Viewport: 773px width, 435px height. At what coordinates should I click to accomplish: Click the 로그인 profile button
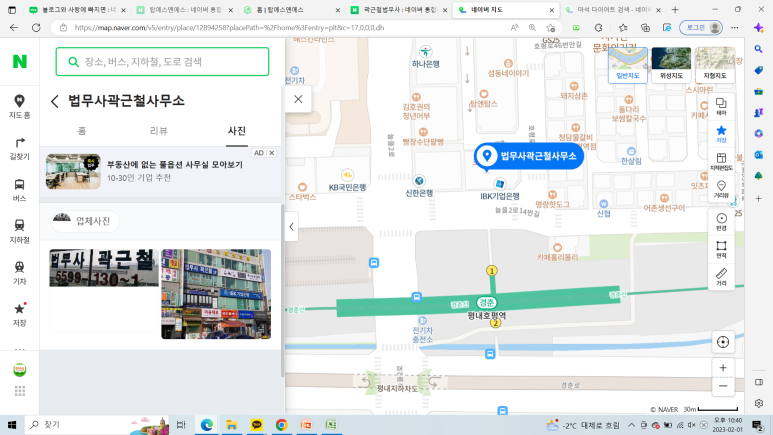[x=701, y=28]
